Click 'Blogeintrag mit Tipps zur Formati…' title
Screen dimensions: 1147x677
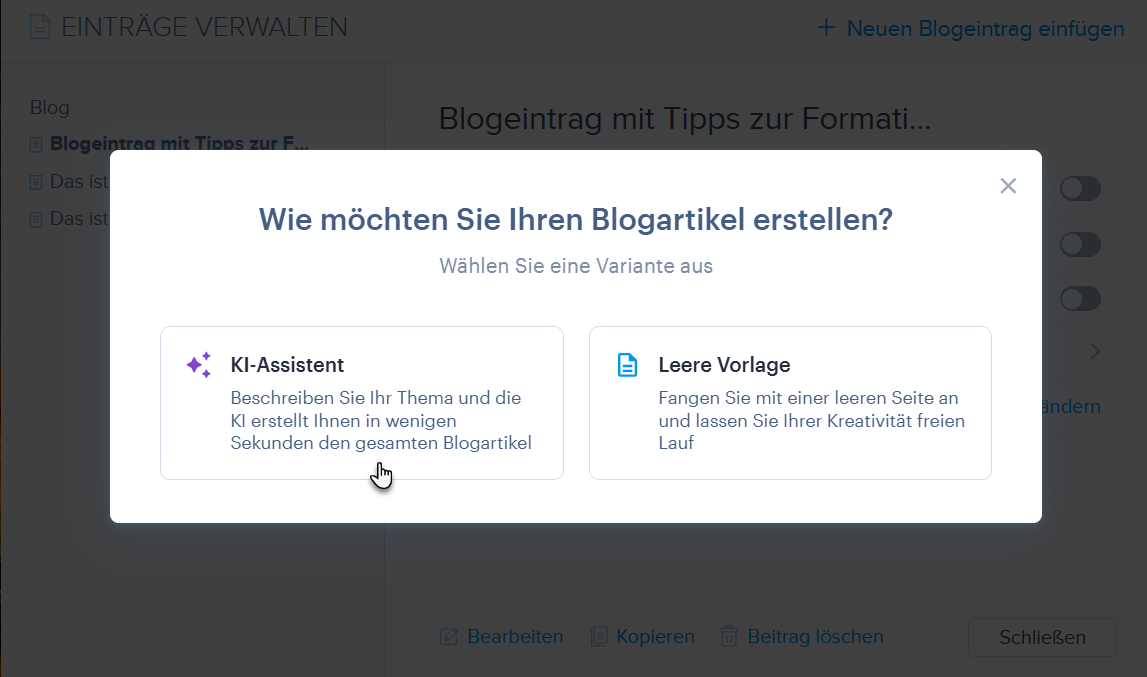pyautogui.click(x=685, y=118)
